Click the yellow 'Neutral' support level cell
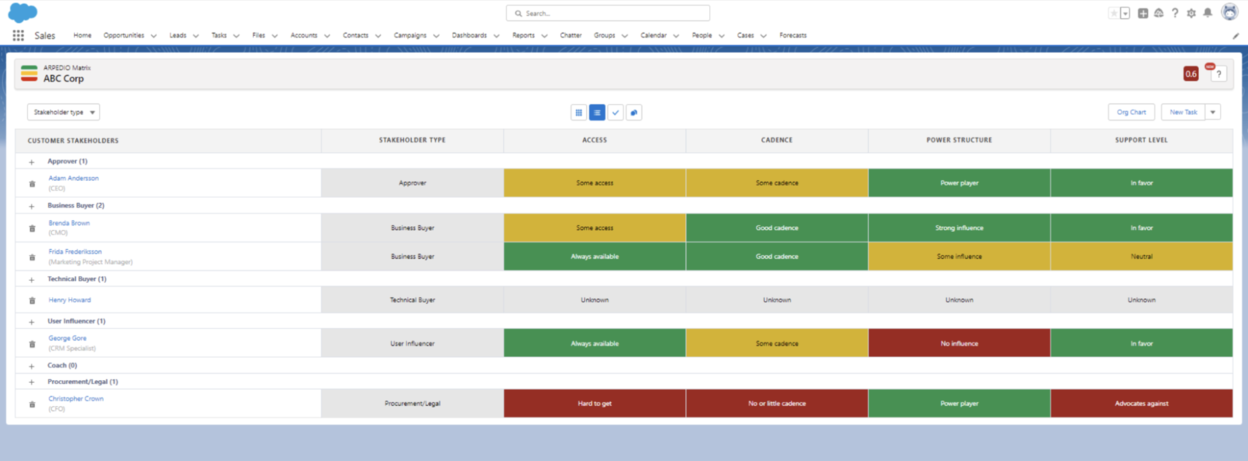 (1141, 257)
